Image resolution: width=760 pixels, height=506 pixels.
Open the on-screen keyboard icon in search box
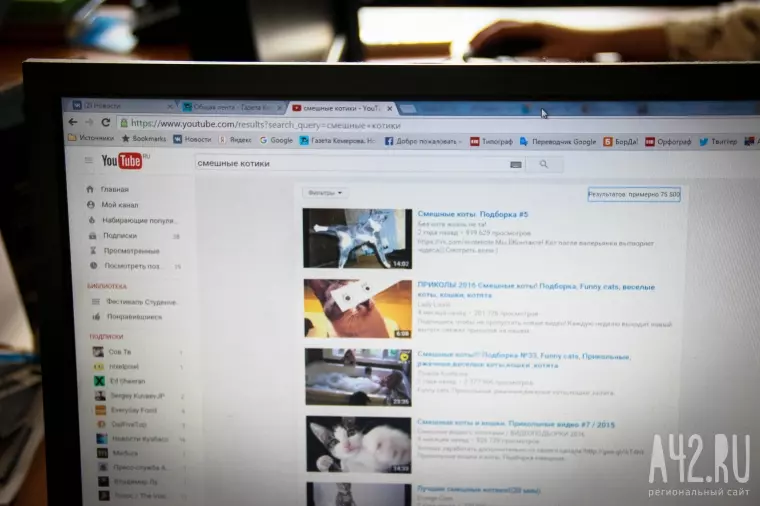[516, 165]
